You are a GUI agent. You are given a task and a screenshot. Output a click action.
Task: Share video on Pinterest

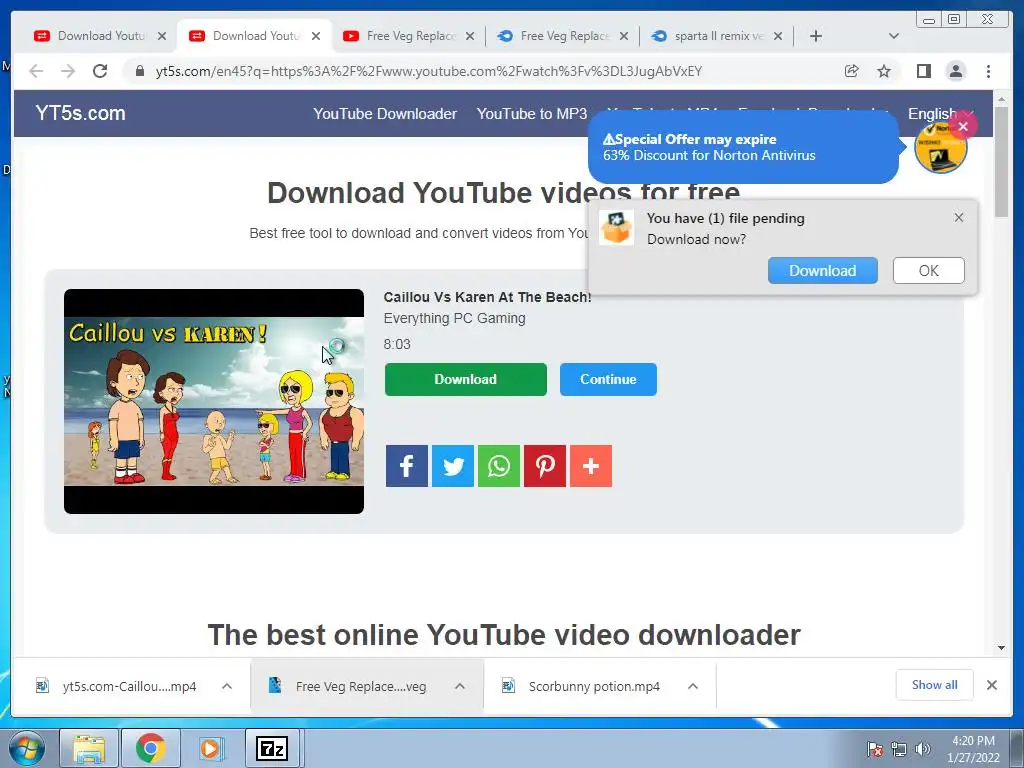point(545,466)
